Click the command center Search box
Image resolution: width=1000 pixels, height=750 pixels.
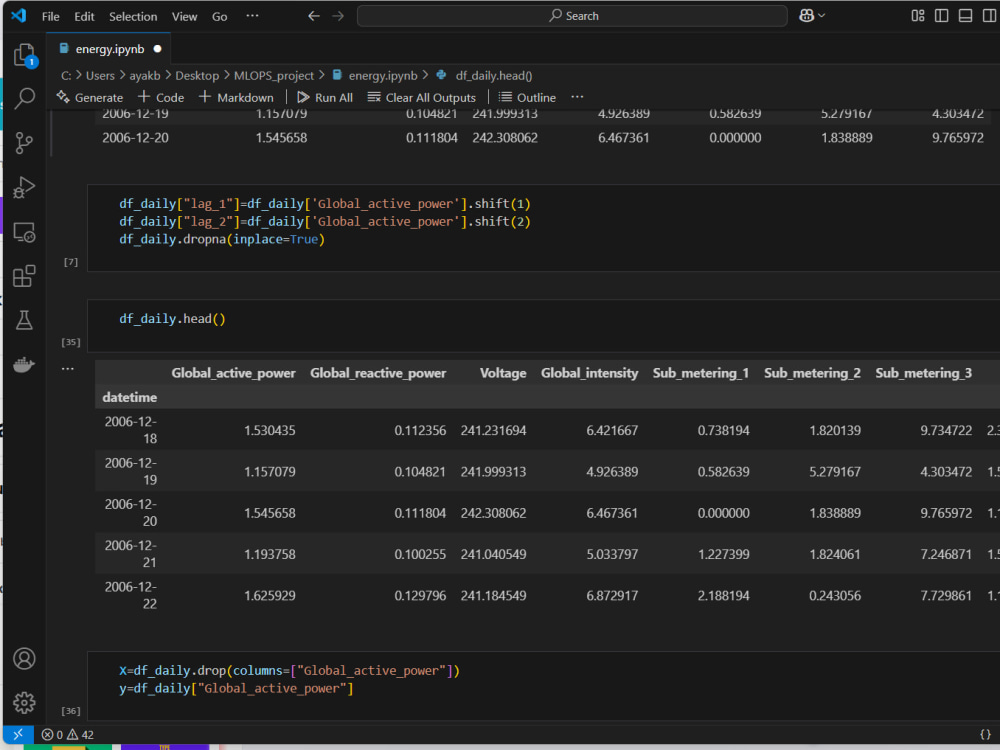(x=572, y=16)
